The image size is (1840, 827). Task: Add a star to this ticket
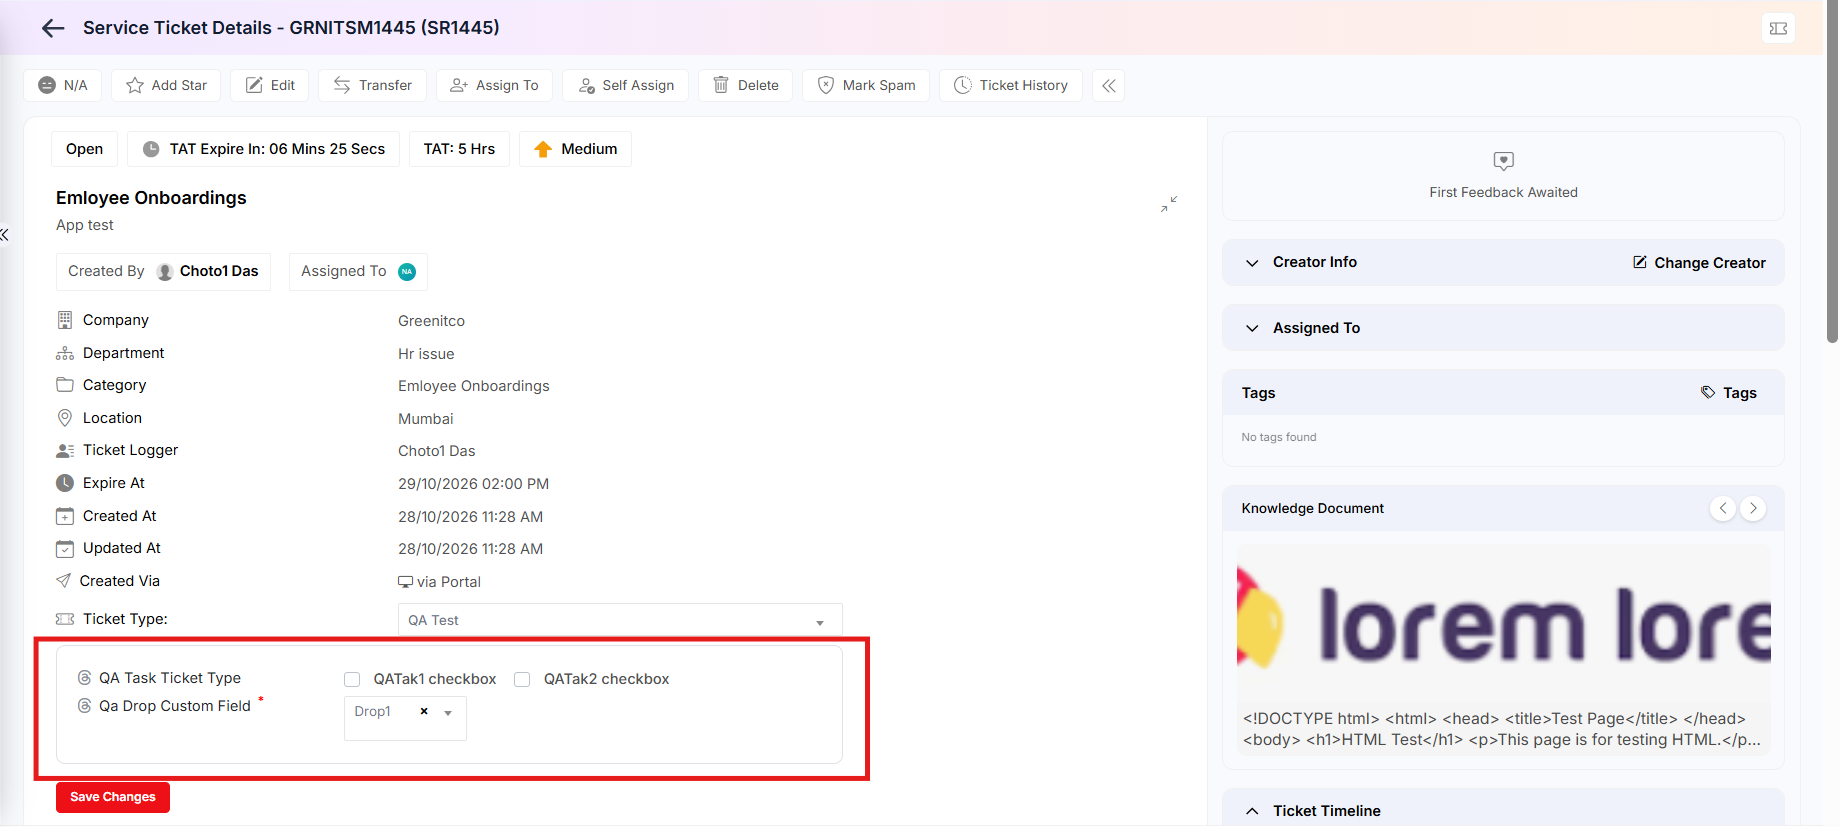point(166,85)
